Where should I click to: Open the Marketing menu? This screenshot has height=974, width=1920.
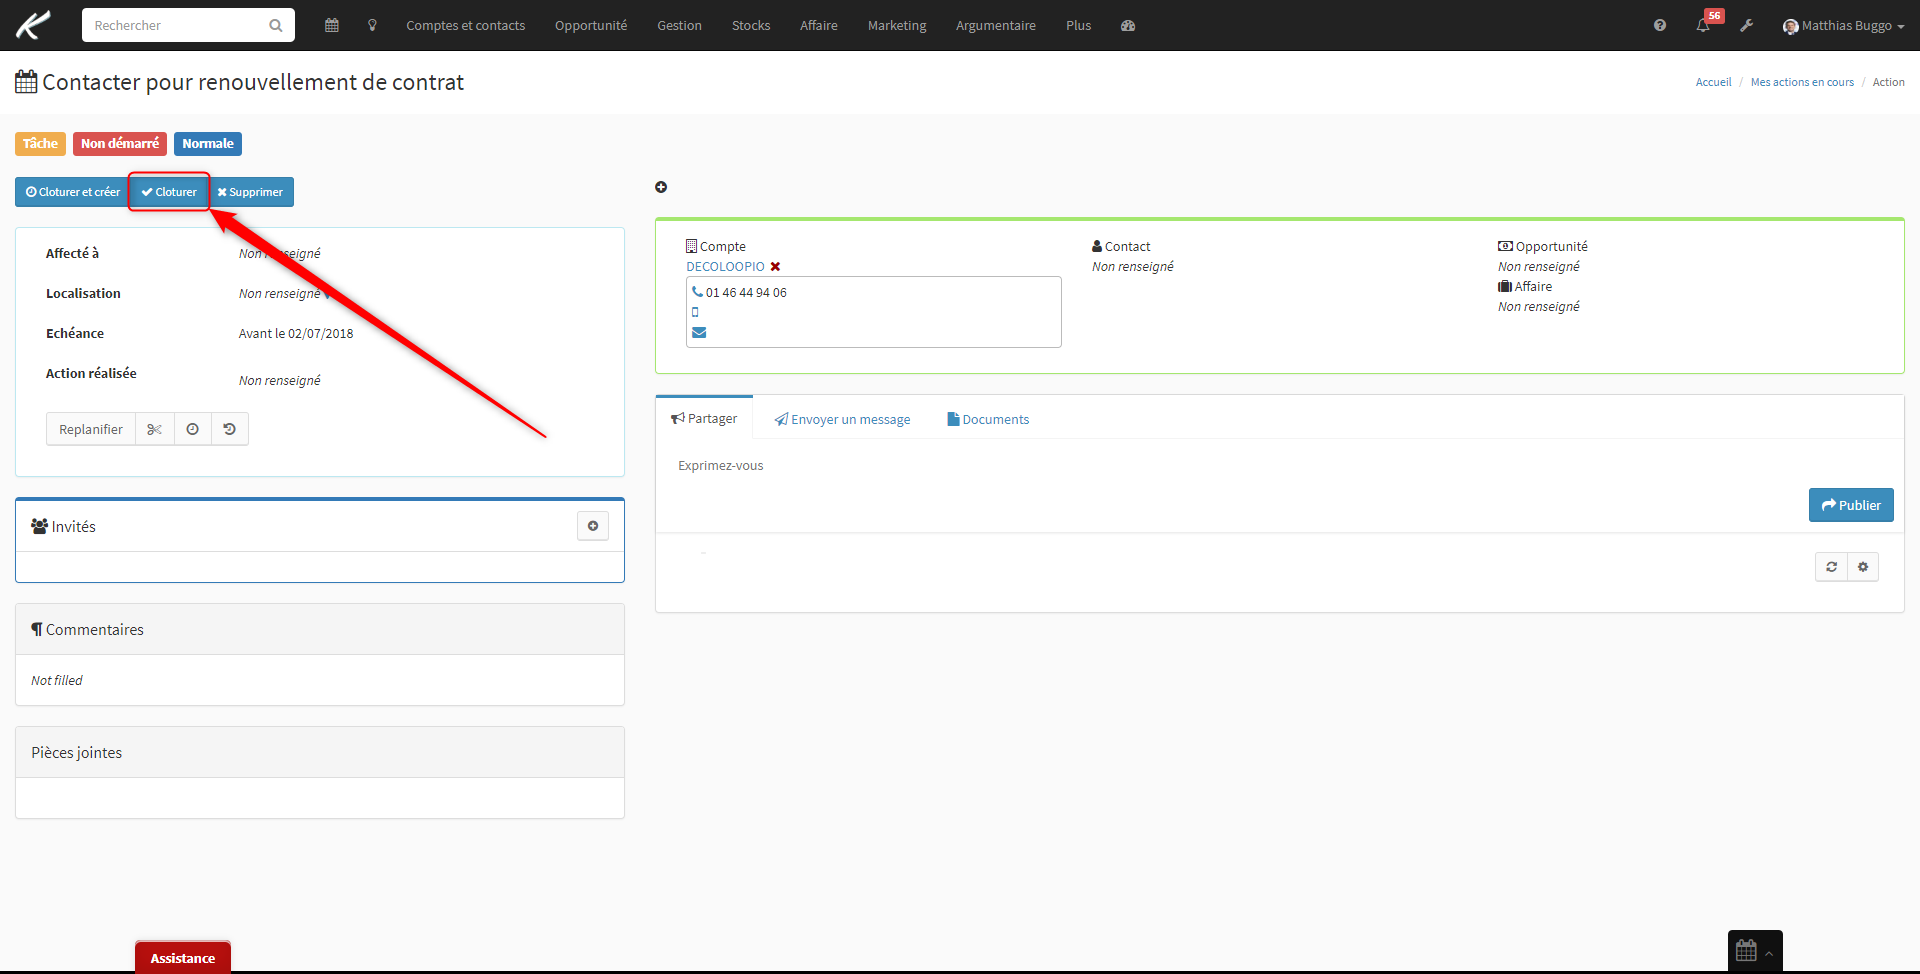pos(897,25)
